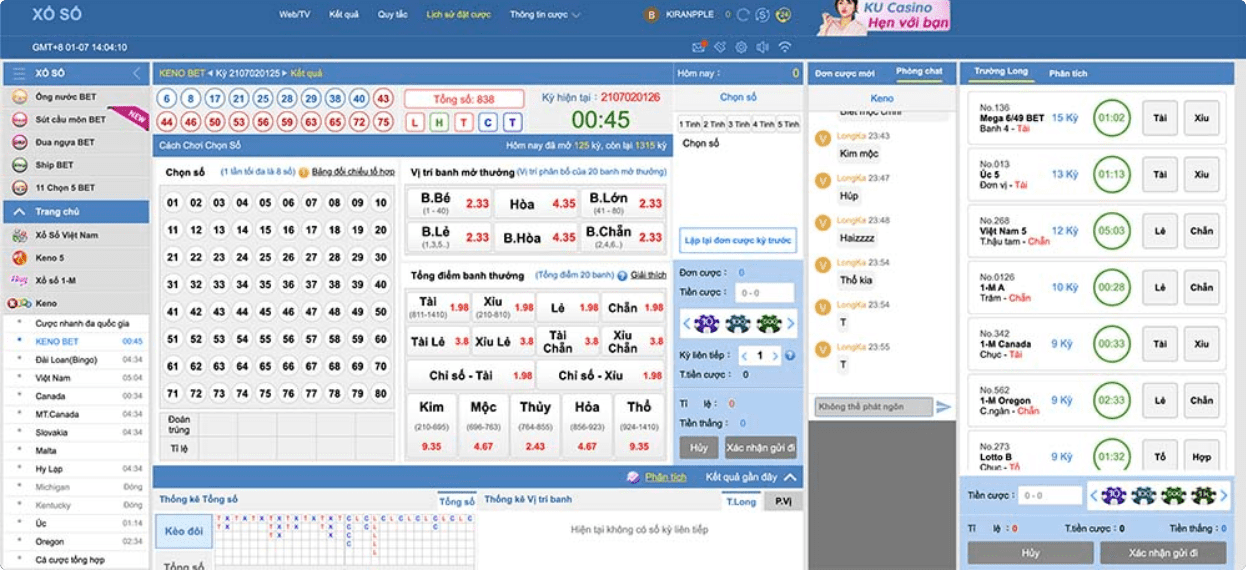
Task: Click Lập lại đơn cược kỳ trước button
Action: 738,240
